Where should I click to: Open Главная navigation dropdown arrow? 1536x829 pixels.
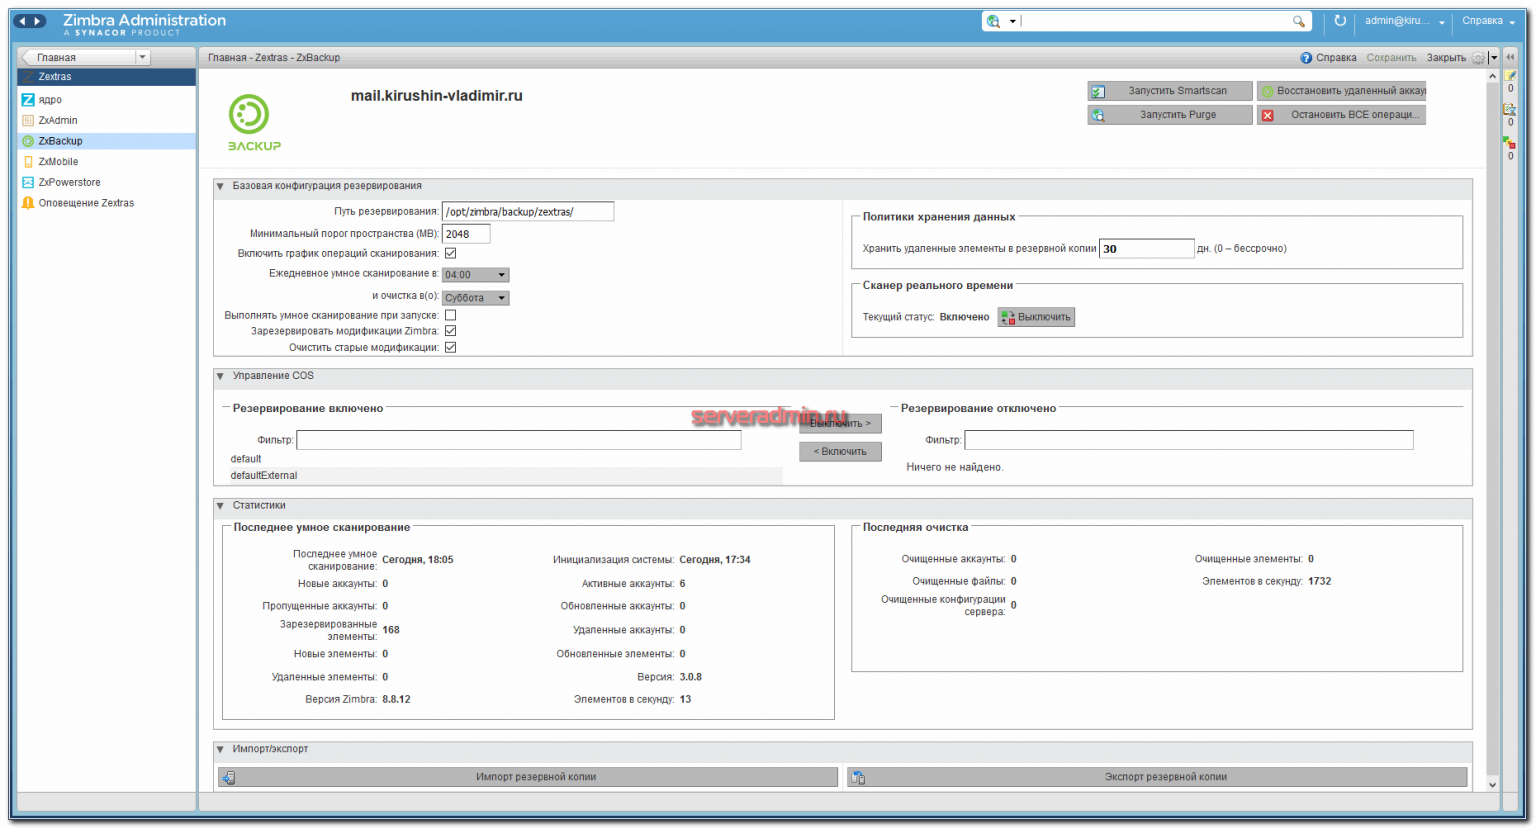[x=142, y=58]
